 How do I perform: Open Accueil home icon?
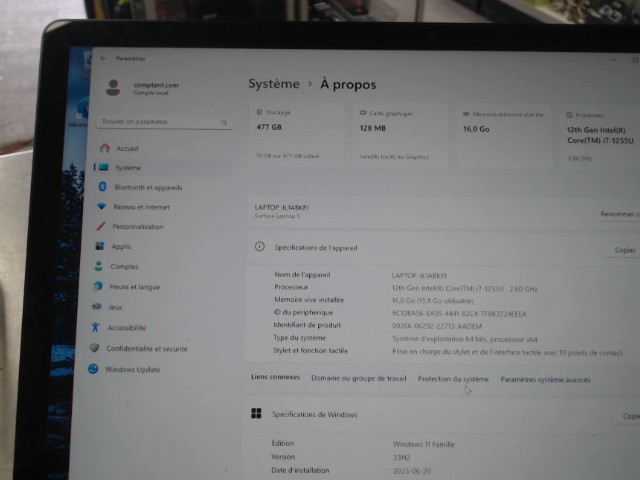tap(105, 148)
